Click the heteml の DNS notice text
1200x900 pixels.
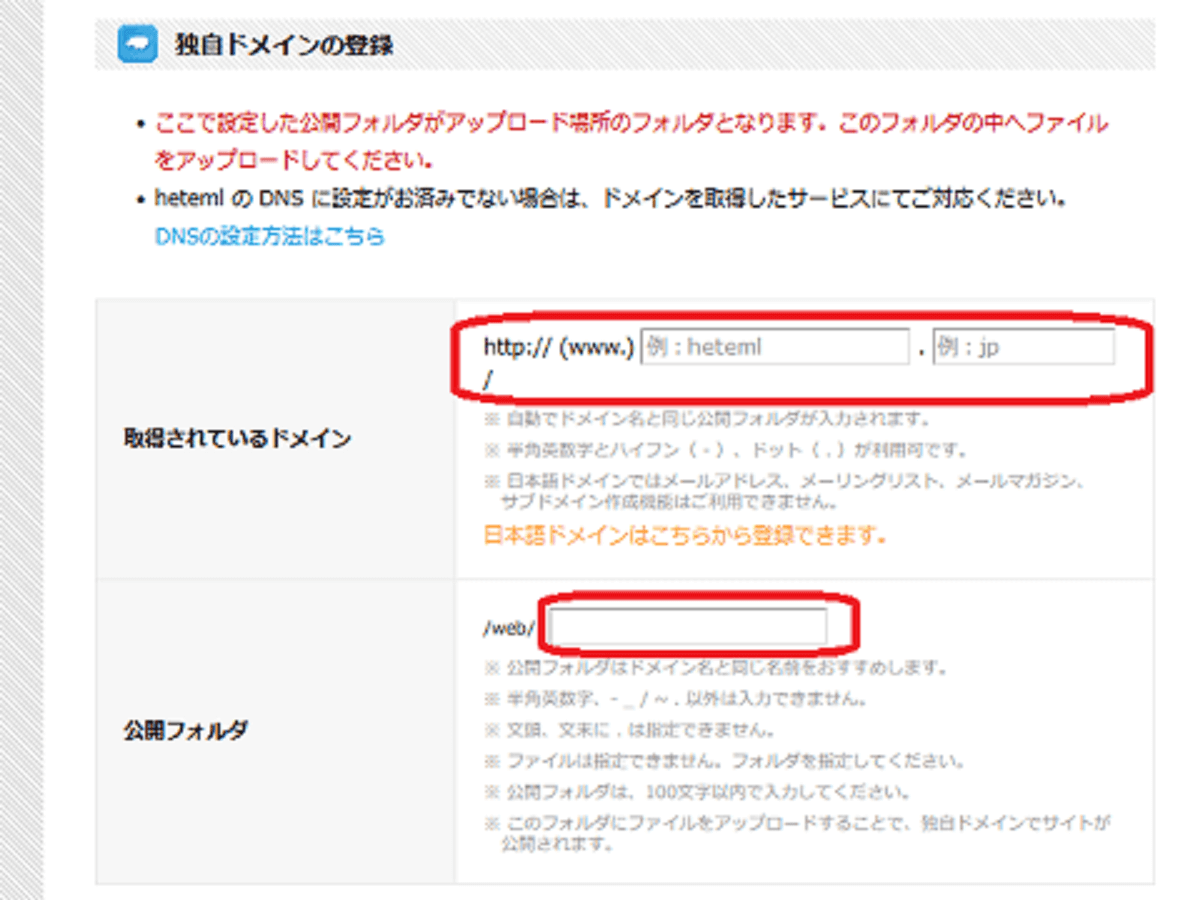coord(610,199)
